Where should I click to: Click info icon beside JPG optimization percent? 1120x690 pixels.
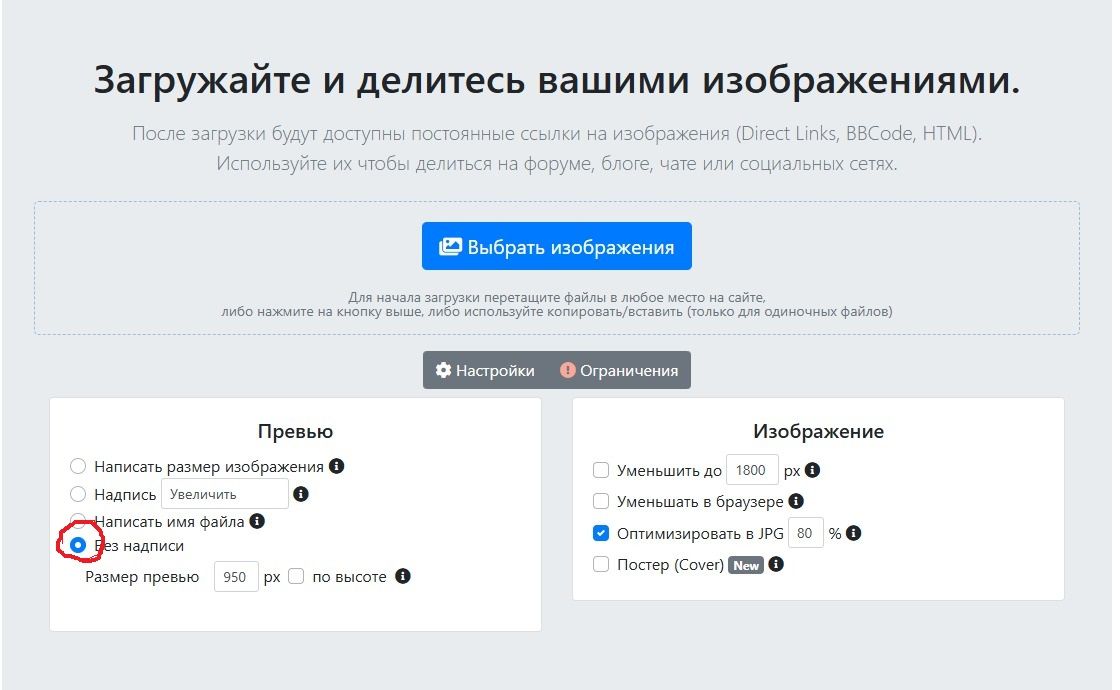pos(853,534)
